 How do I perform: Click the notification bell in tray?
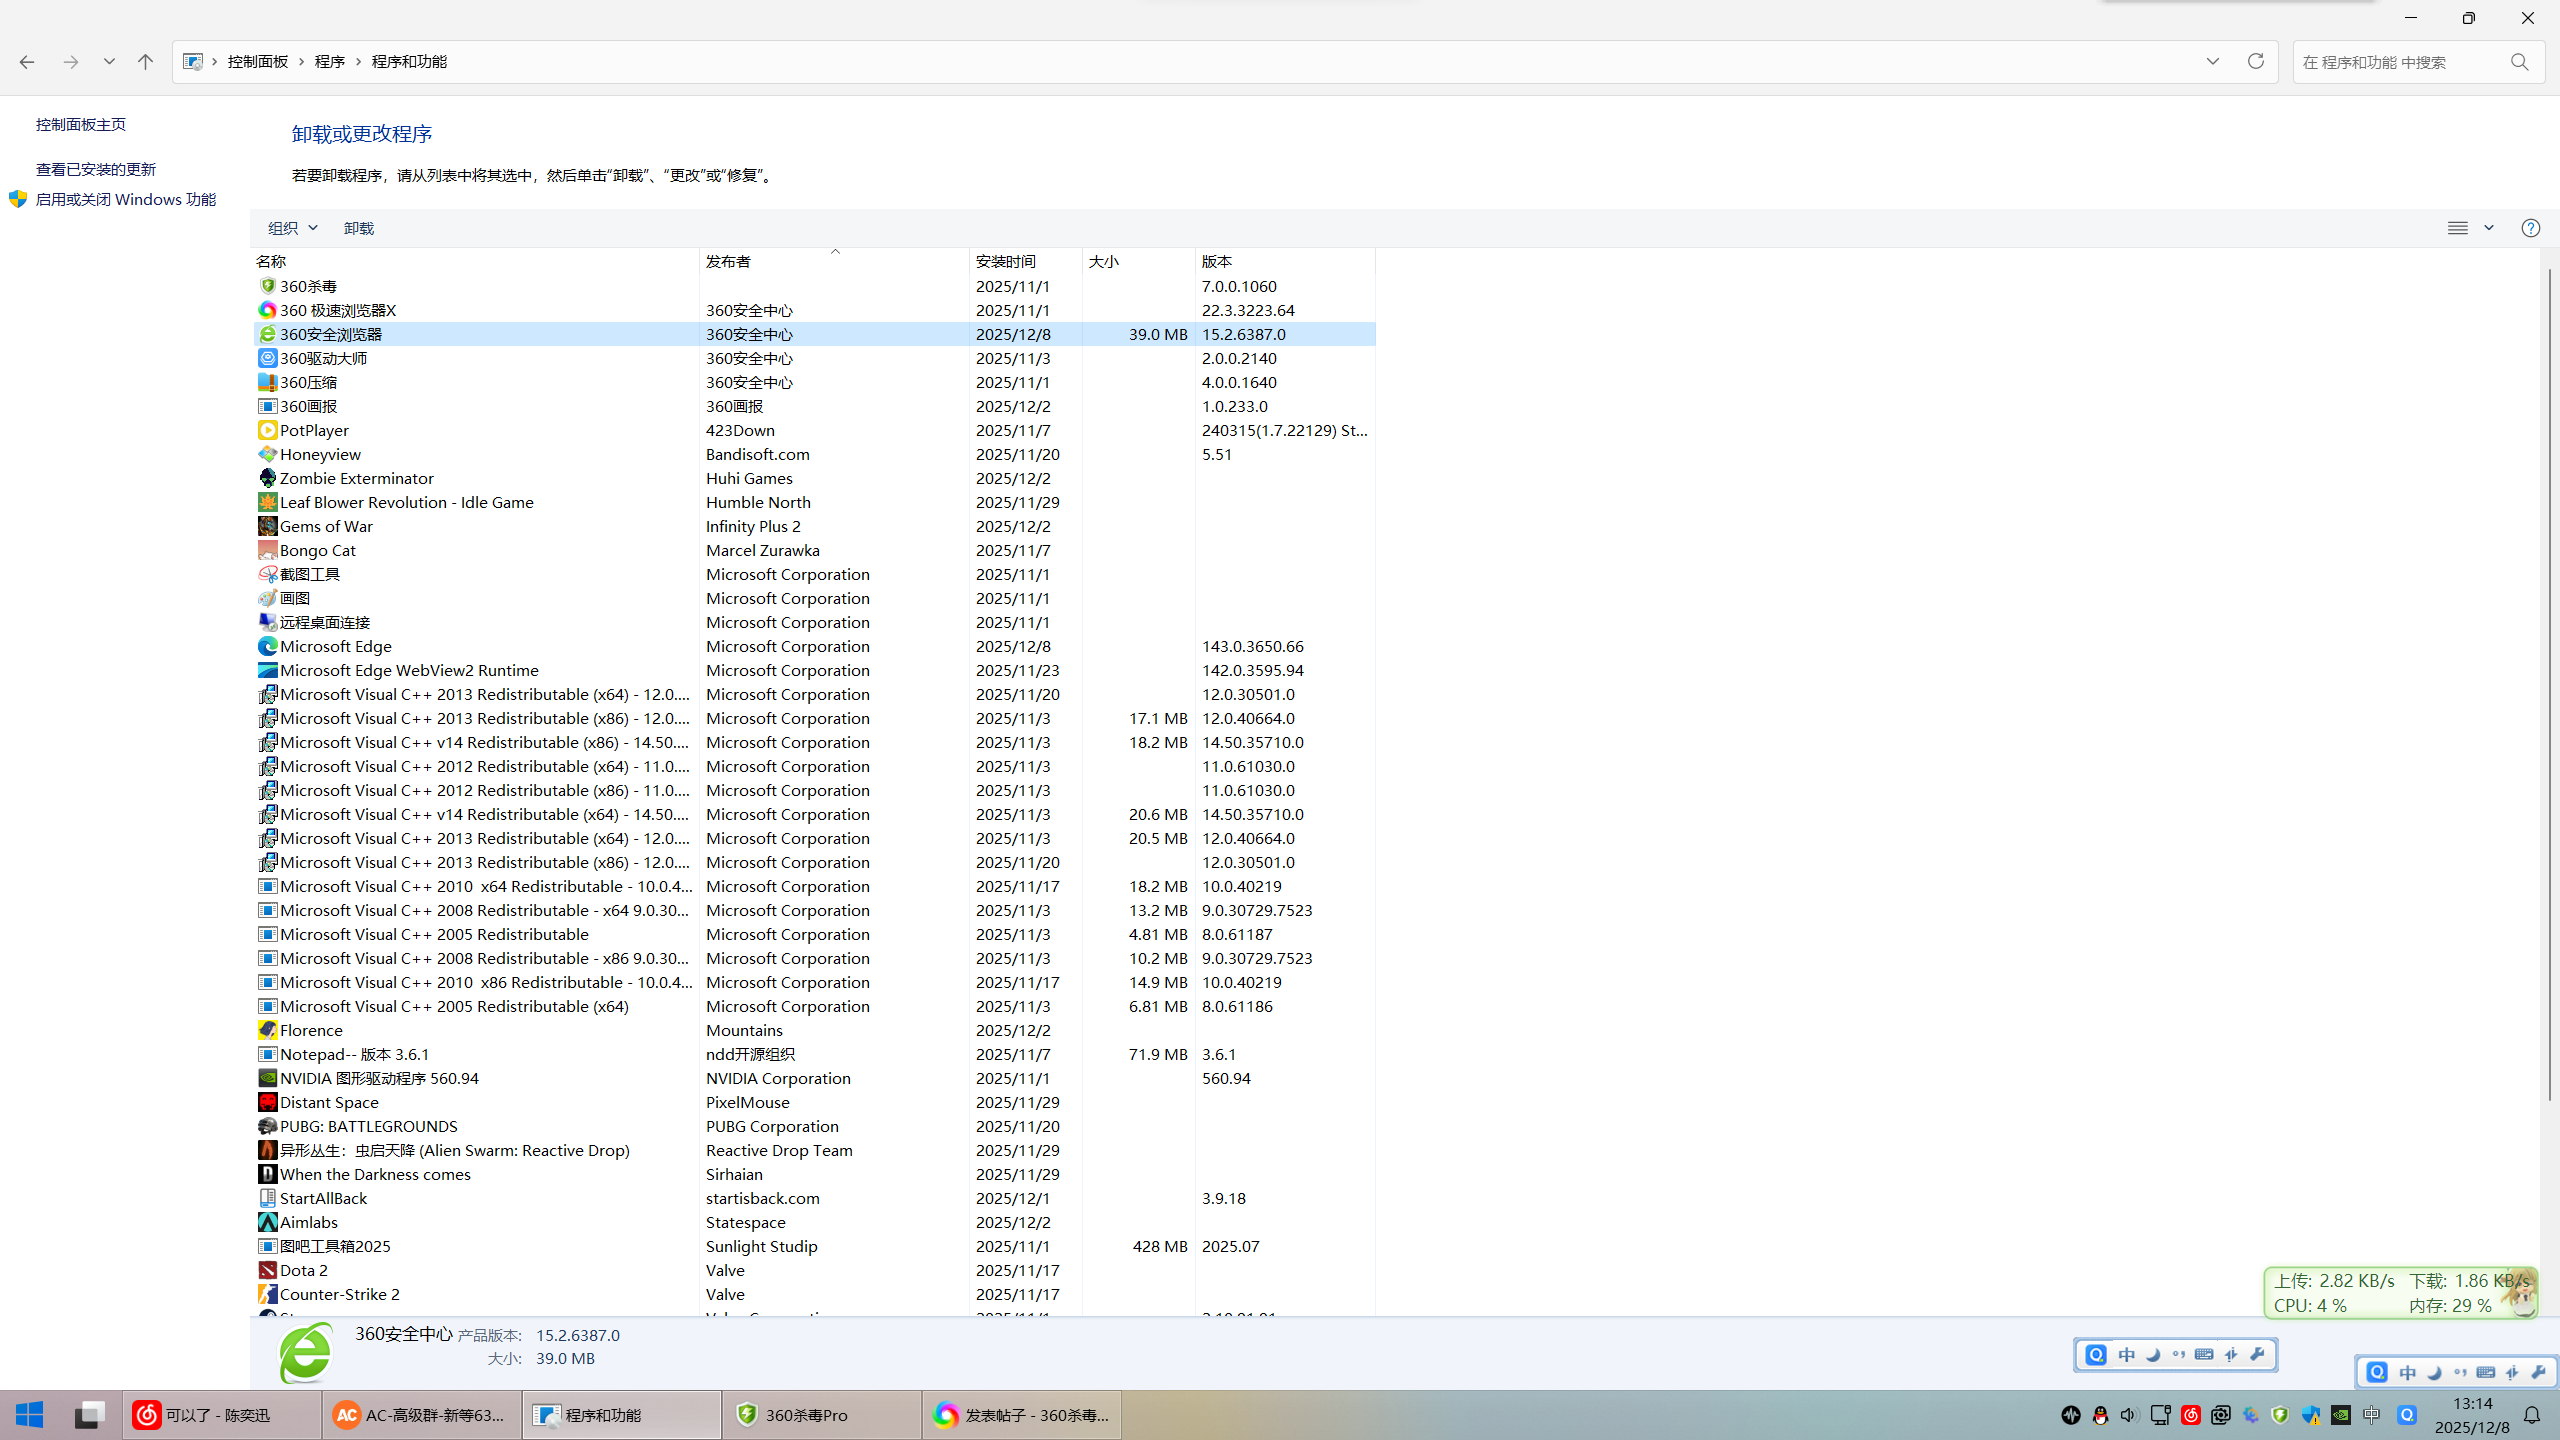pyautogui.click(x=2532, y=1415)
